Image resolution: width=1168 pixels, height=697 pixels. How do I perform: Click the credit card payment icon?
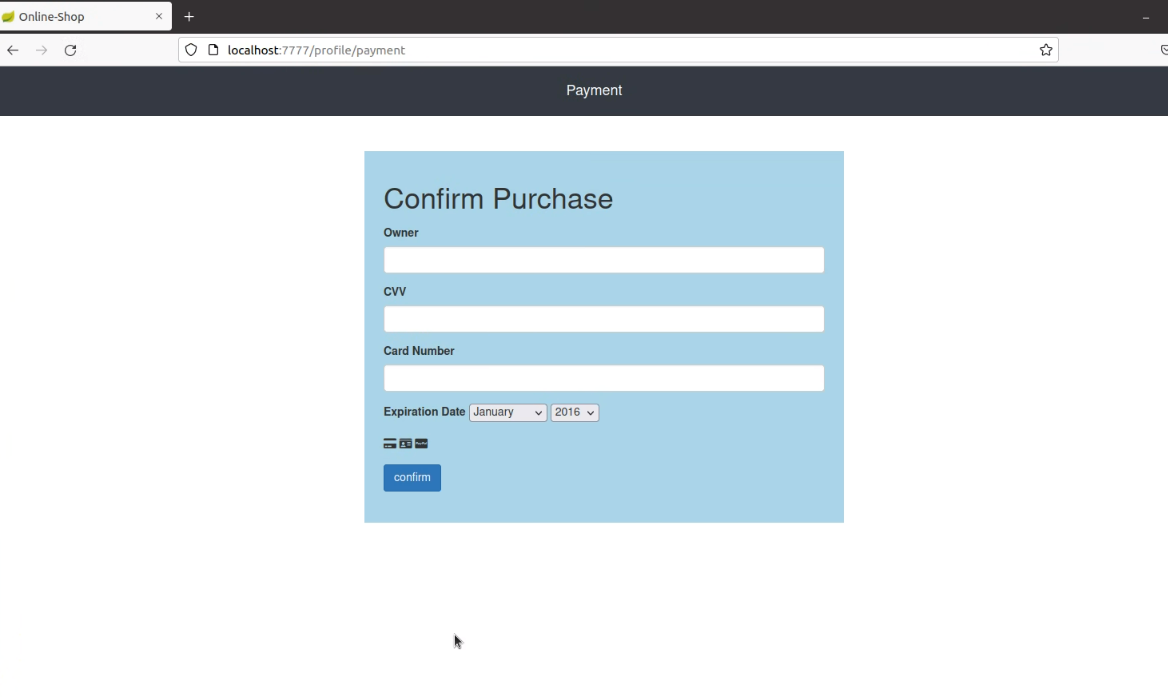pos(390,444)
